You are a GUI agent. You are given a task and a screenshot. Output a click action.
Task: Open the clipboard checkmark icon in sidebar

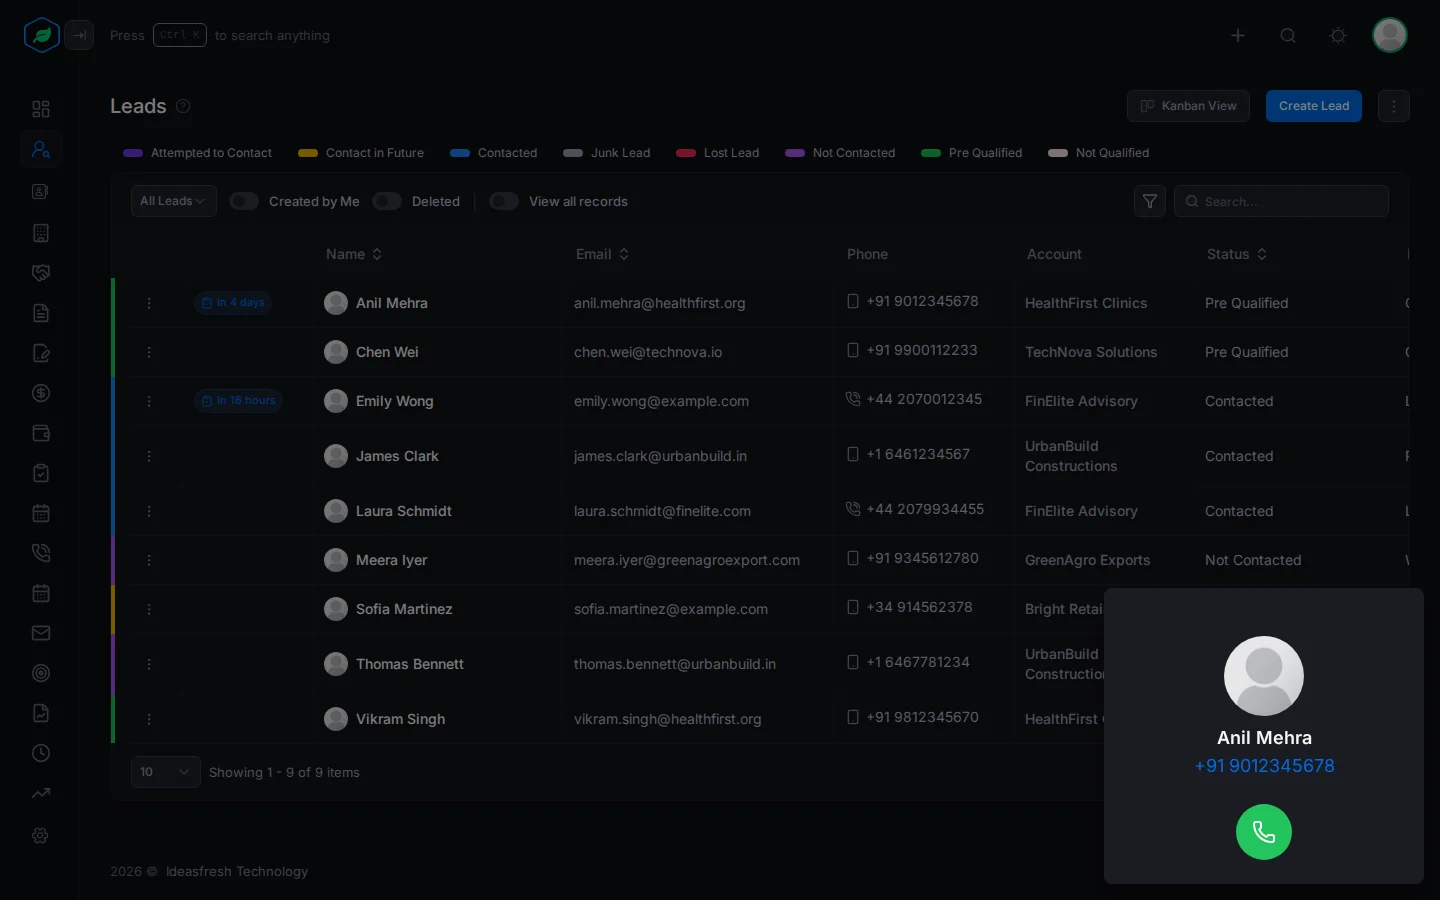tap(41, 473)
